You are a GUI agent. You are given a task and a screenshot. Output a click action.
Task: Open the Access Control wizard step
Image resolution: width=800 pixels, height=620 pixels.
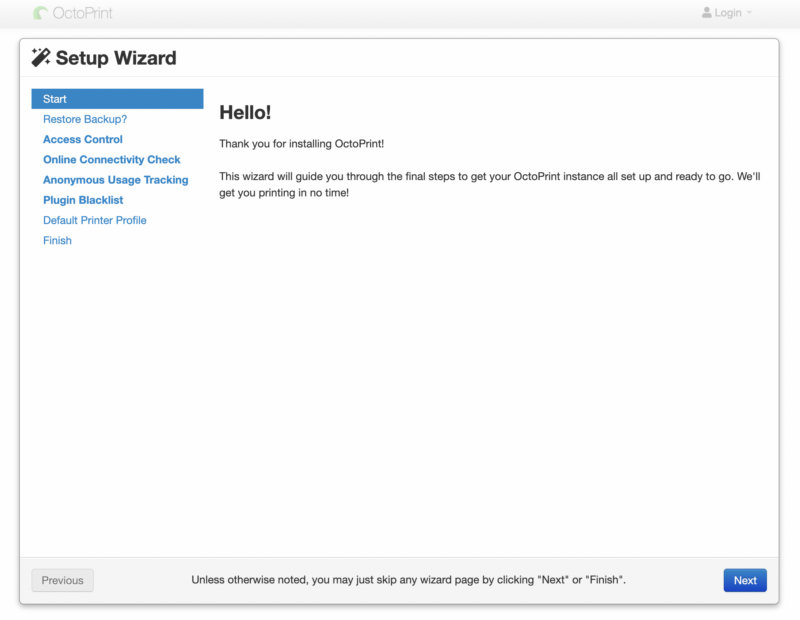(x=83, y=139)
